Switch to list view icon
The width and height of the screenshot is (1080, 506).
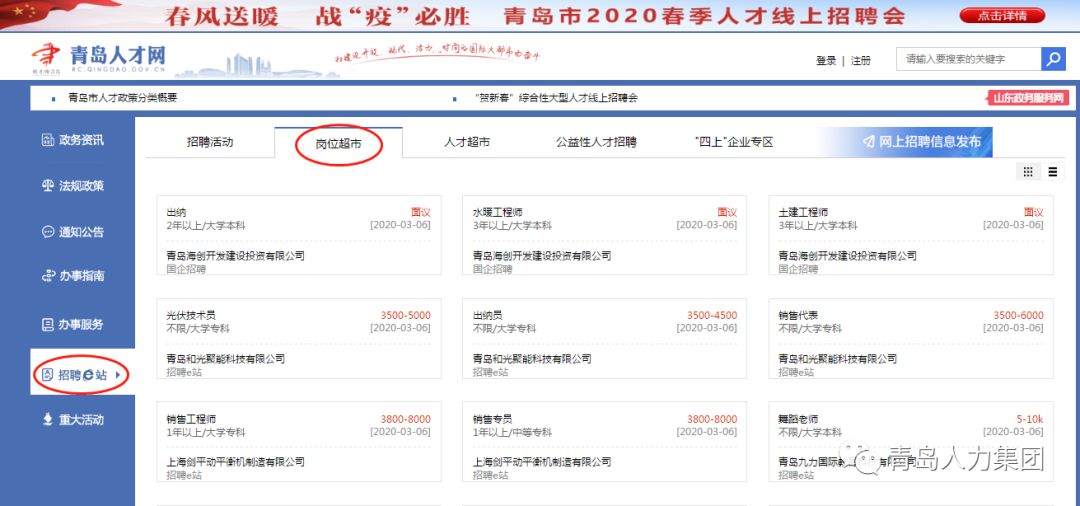click(x=1052, y=172)
